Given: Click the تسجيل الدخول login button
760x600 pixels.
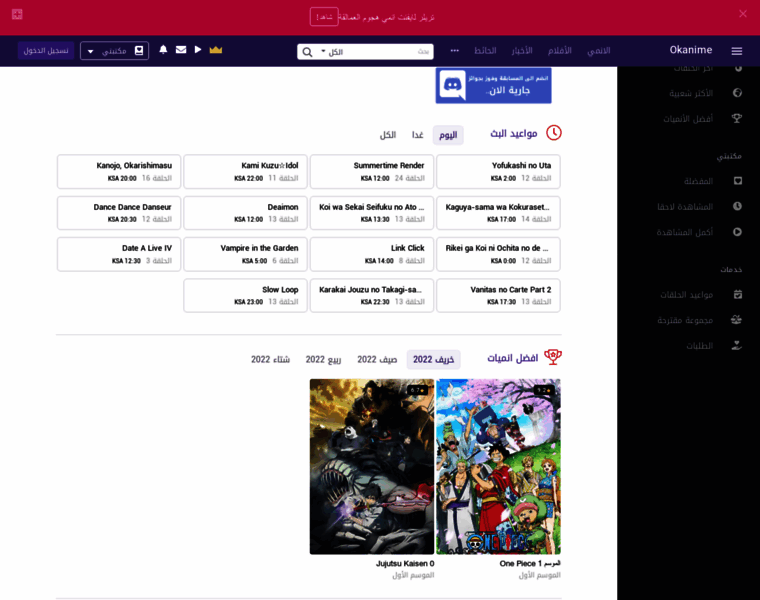Looking at the screenshot, I should 46,51.
